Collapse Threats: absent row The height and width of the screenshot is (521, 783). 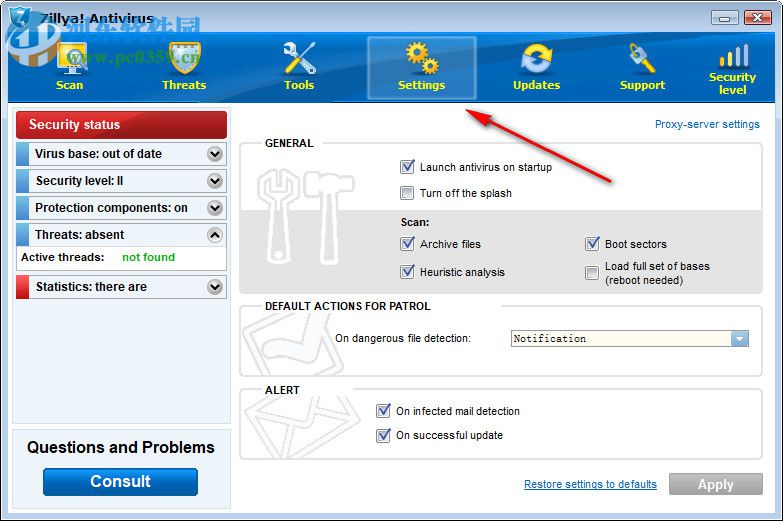point(121,235)
